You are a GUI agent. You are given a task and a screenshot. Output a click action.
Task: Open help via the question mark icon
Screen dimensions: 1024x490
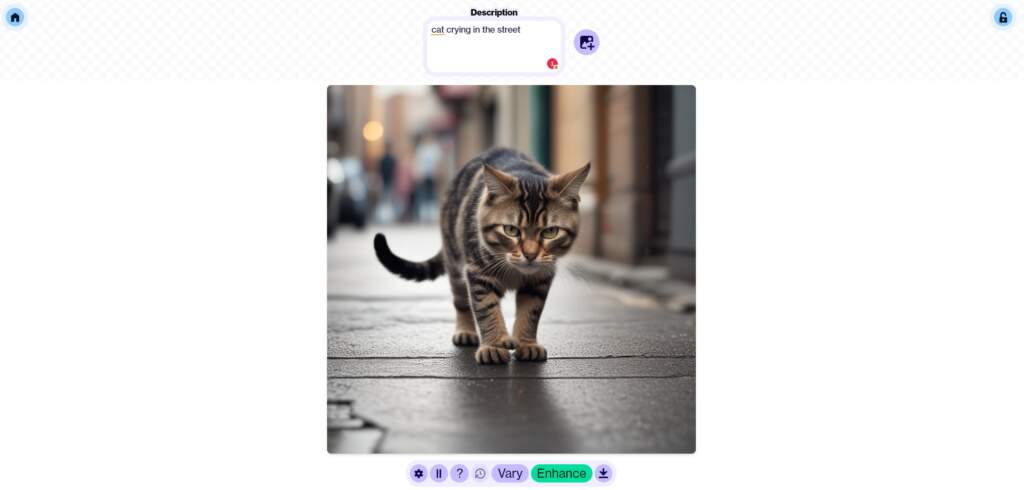459,473
